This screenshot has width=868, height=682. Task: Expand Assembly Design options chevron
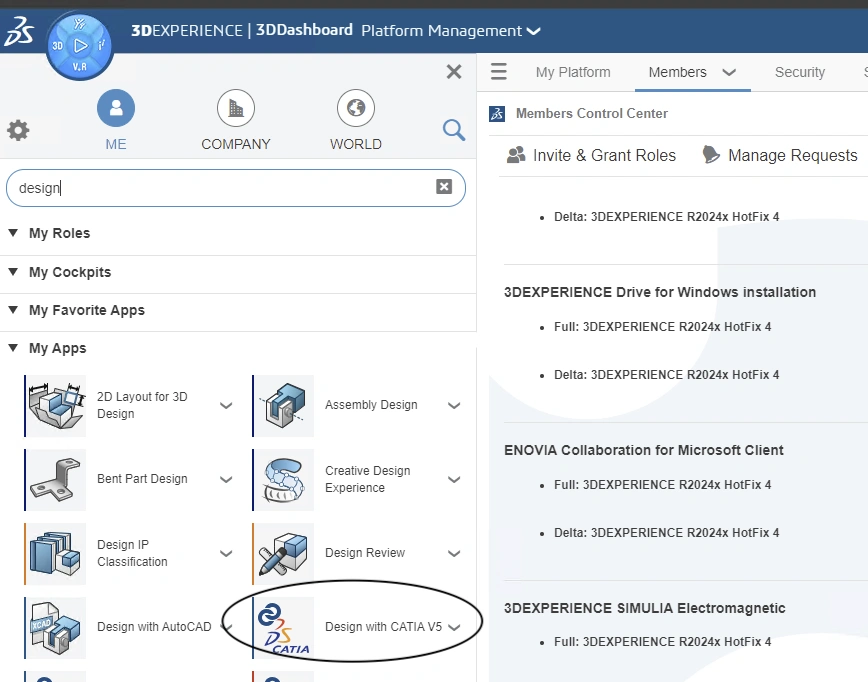[x=454, y=405]
